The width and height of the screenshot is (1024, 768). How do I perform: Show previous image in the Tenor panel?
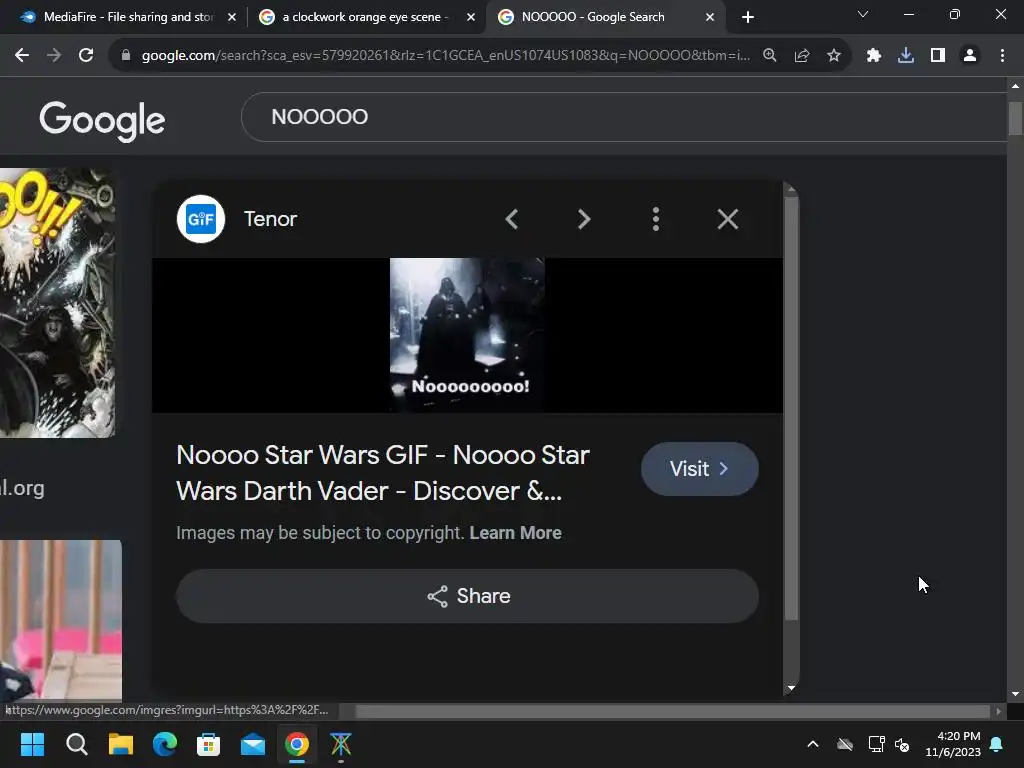point(512,219)
